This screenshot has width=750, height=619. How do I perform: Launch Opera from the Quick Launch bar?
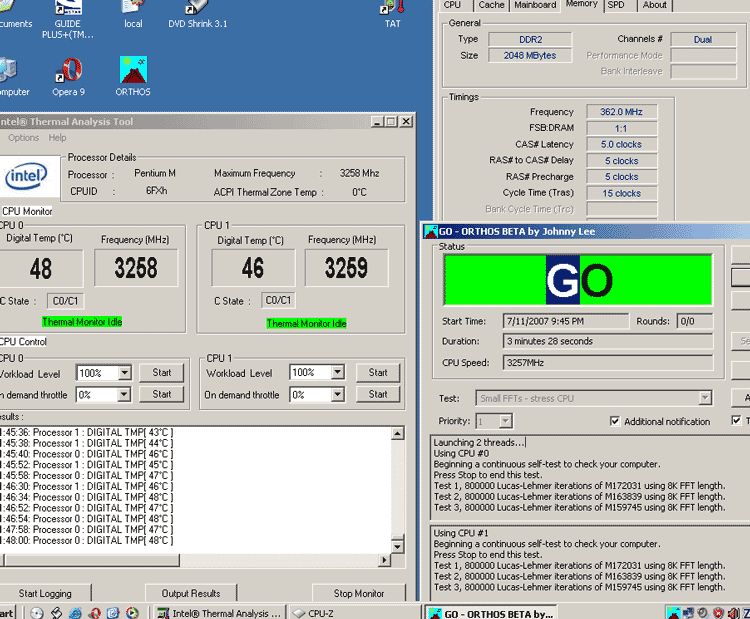tap(94, 613)
